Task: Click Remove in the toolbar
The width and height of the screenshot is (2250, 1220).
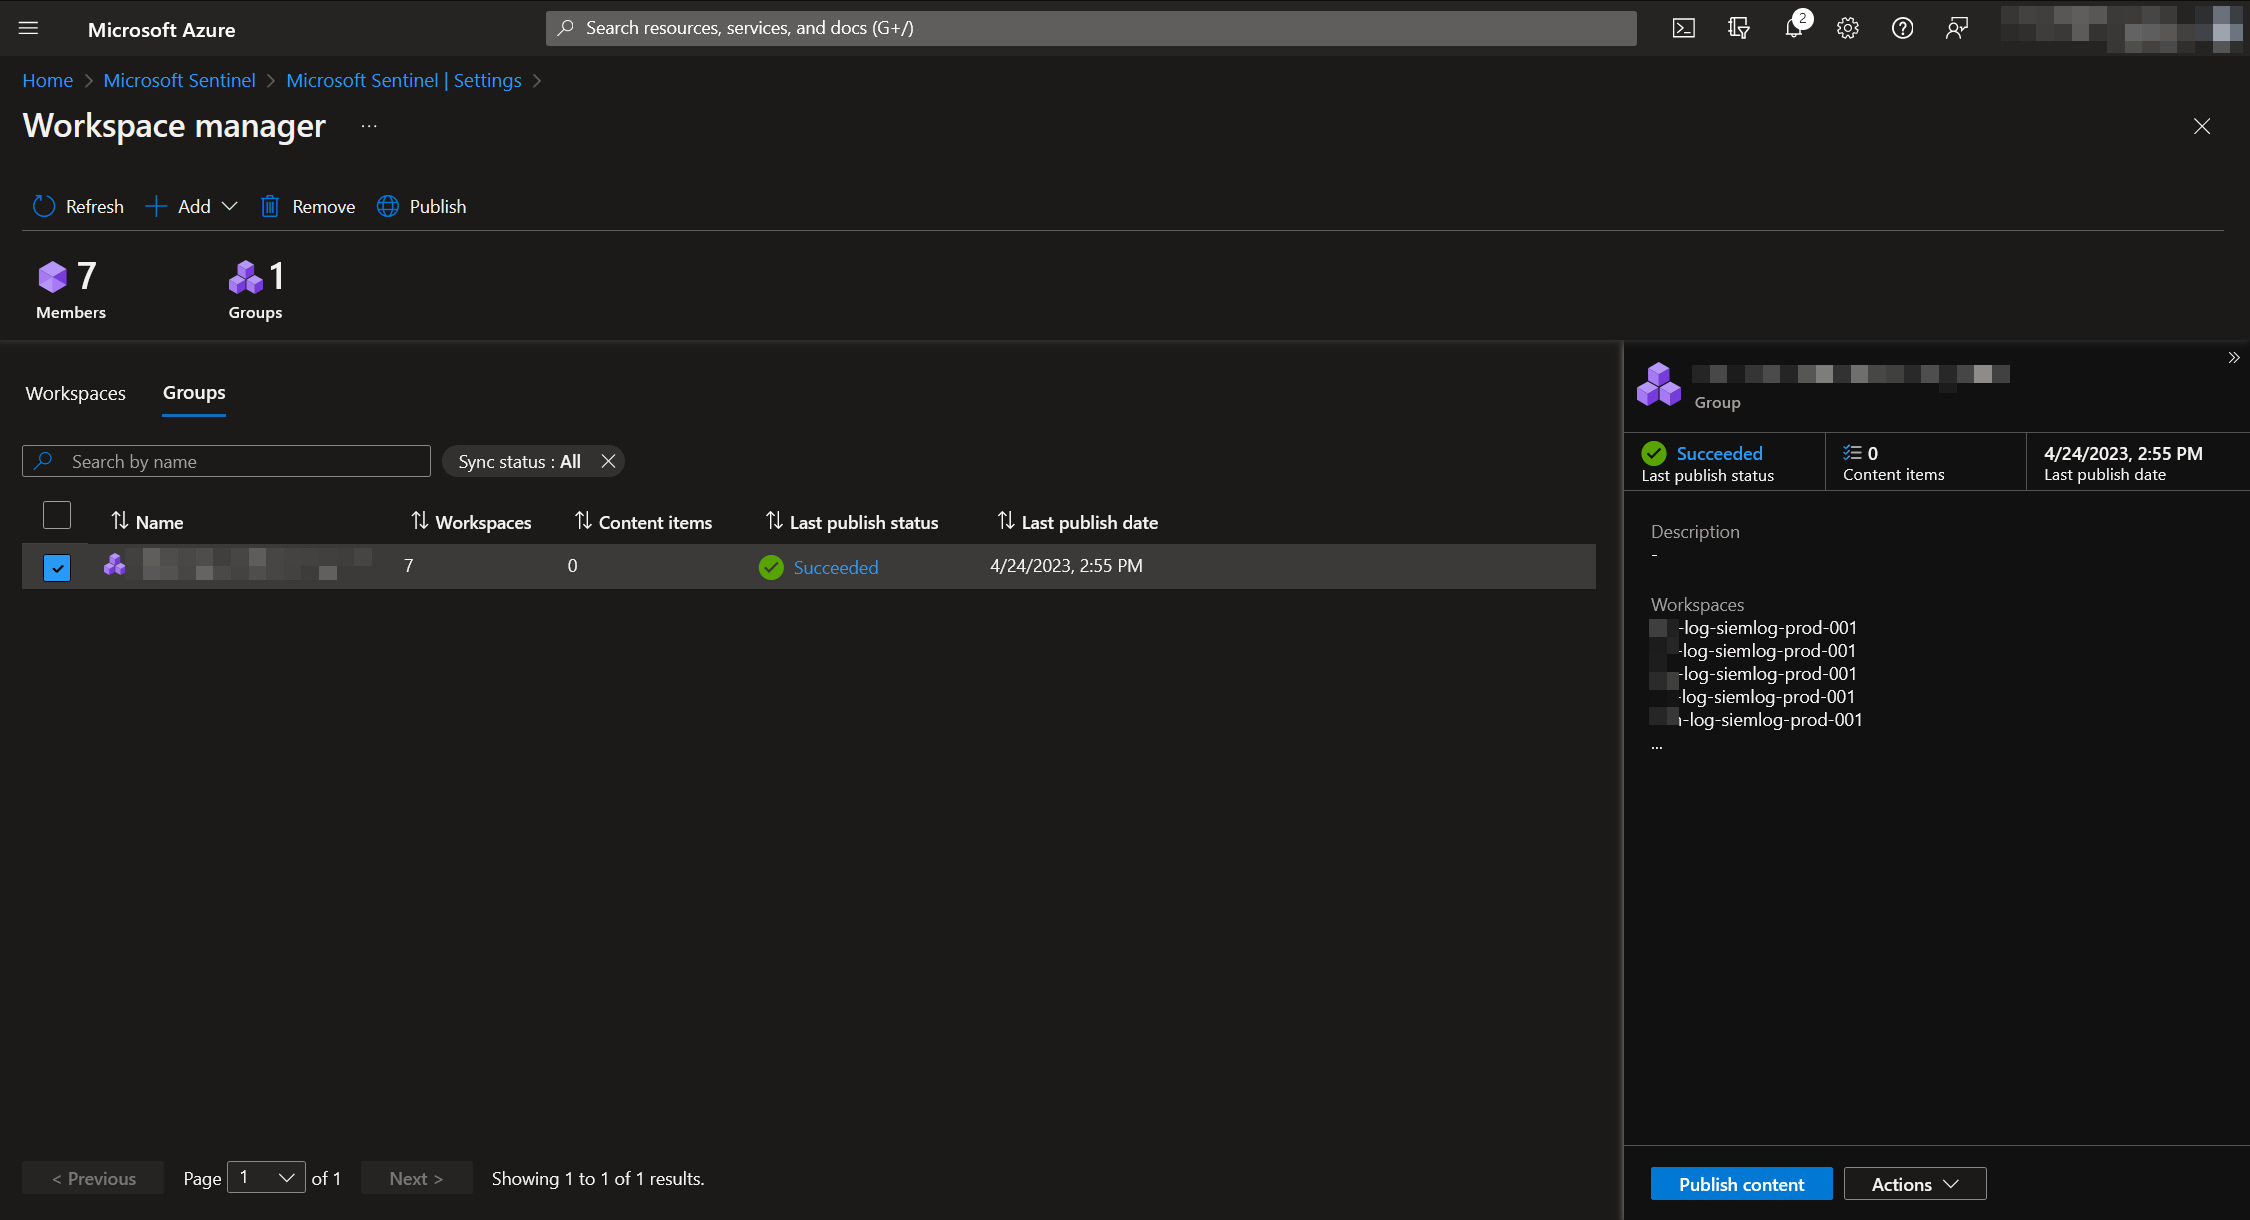Action: tap(308, 206)
